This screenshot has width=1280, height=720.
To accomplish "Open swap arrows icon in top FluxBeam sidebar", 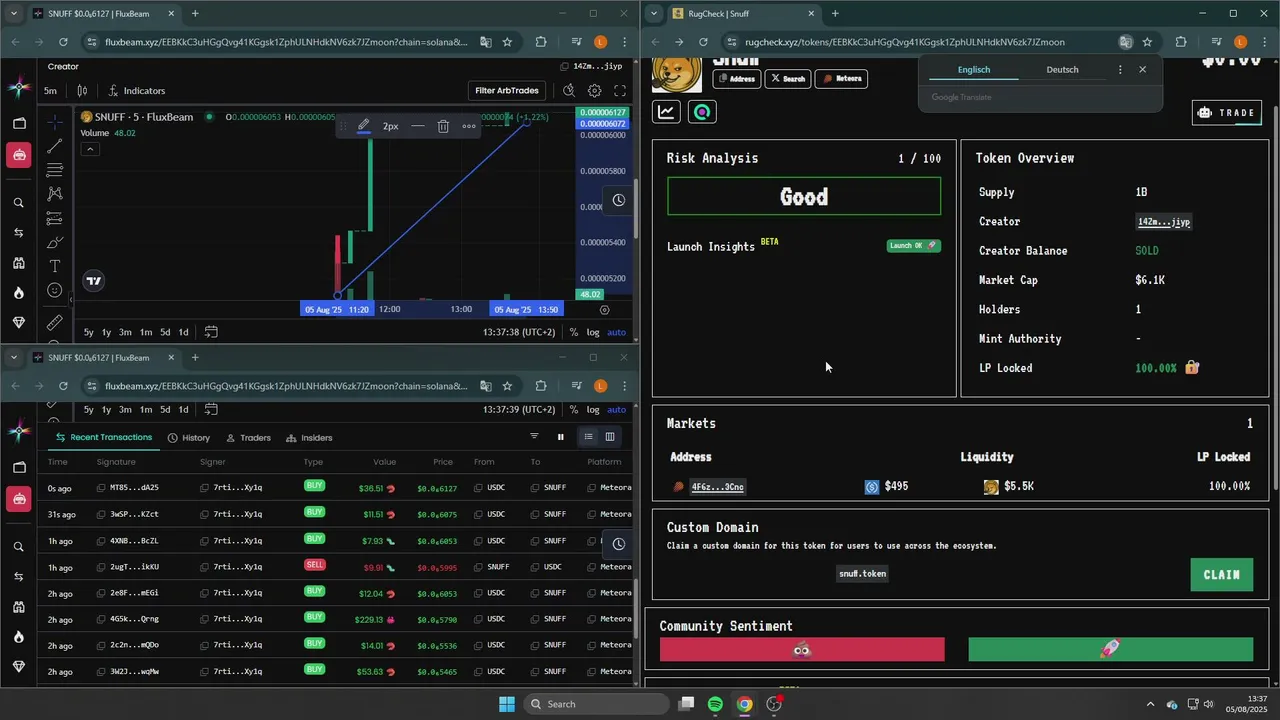I will 19,233.
